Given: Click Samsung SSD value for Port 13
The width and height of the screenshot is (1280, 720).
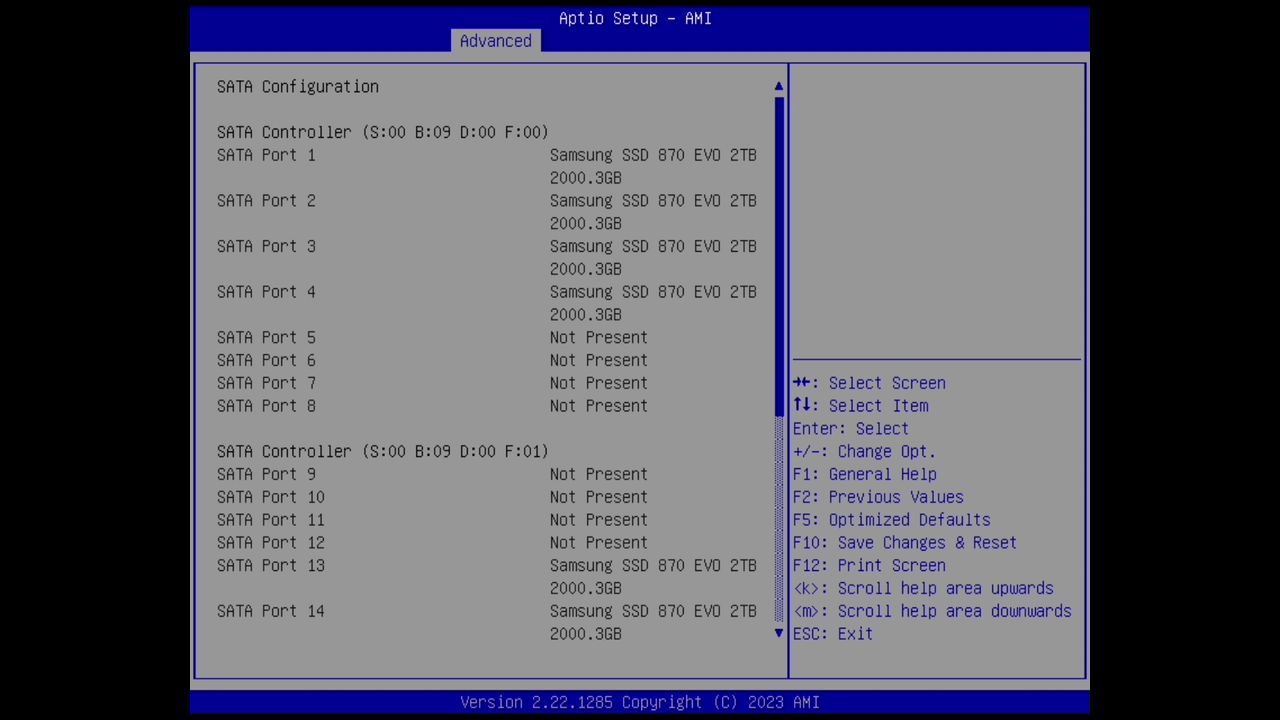Looking at the screenshot, I should 653,566.
